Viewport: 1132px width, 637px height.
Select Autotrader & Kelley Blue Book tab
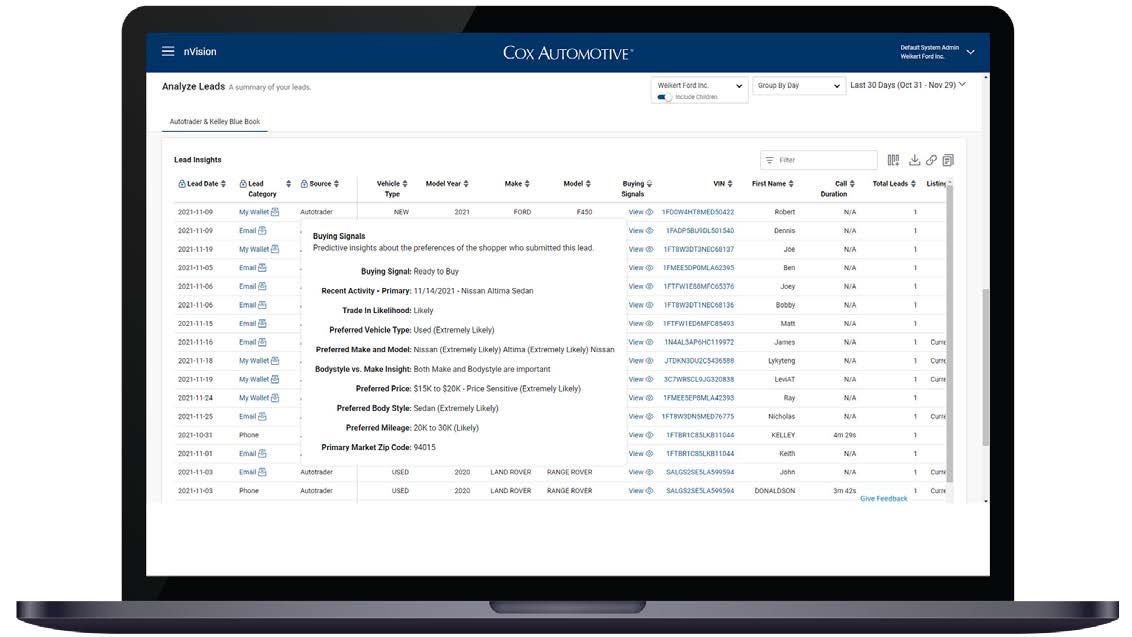214,122
